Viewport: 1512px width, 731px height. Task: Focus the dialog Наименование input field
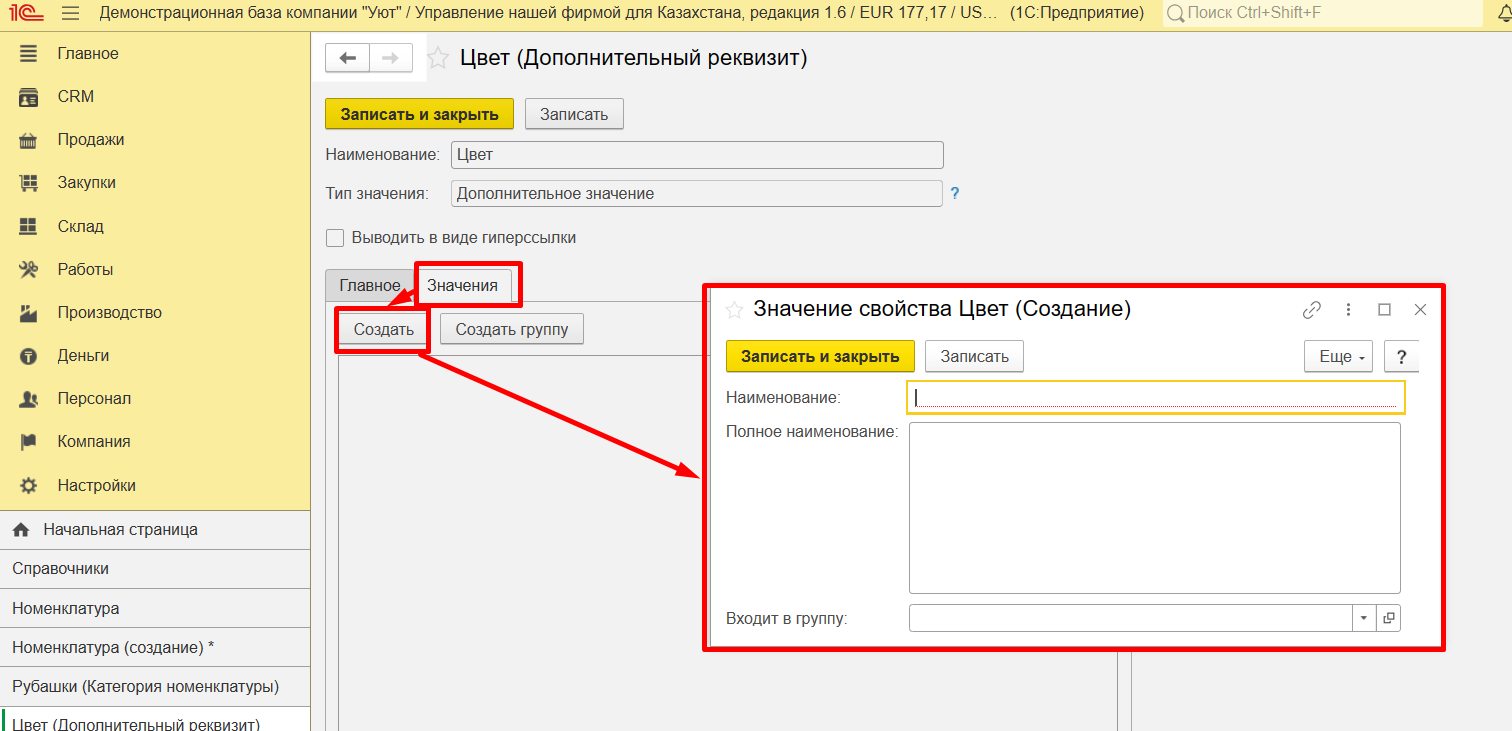tap(1155, 397)
